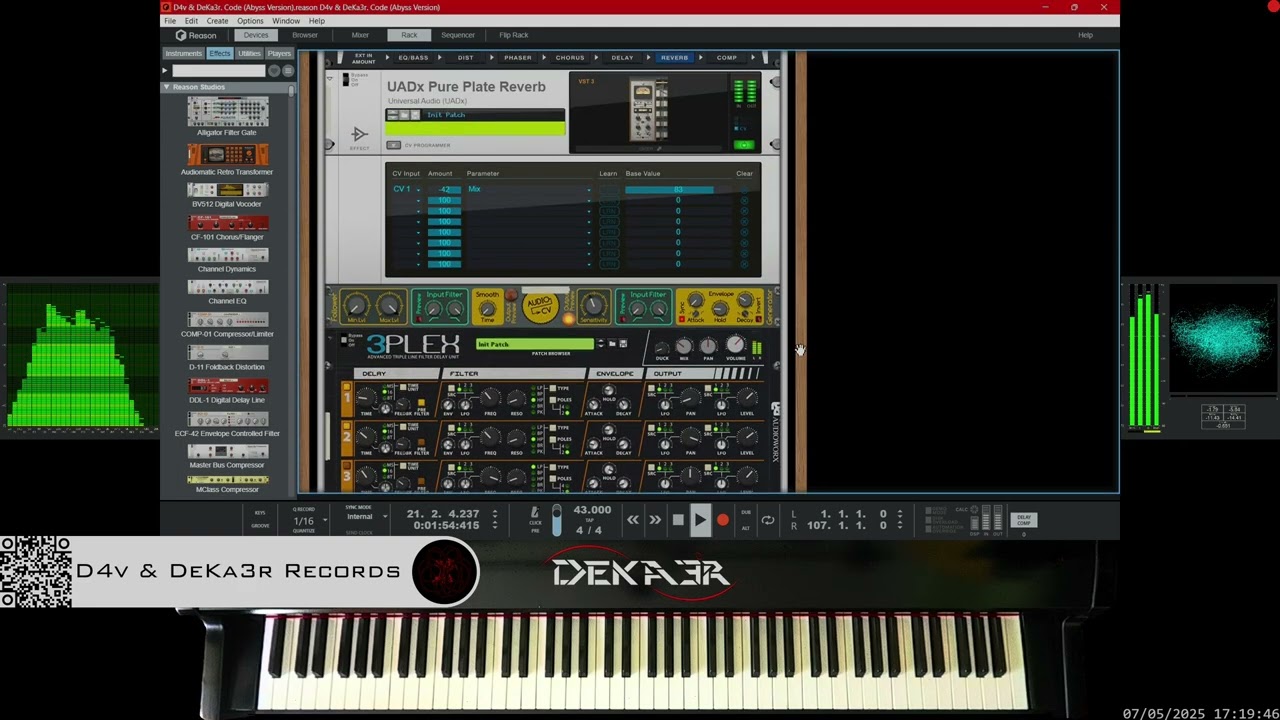Select the BV512 Digital Vocoder device
This screenshot has height=720, width=1280.
227,195
